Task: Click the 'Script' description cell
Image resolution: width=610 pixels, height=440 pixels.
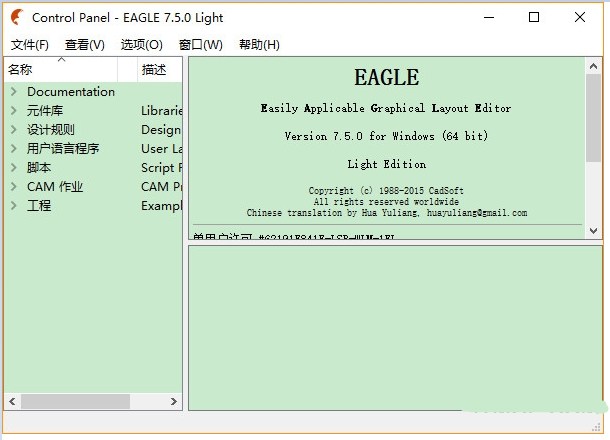Action: point(161,168)
